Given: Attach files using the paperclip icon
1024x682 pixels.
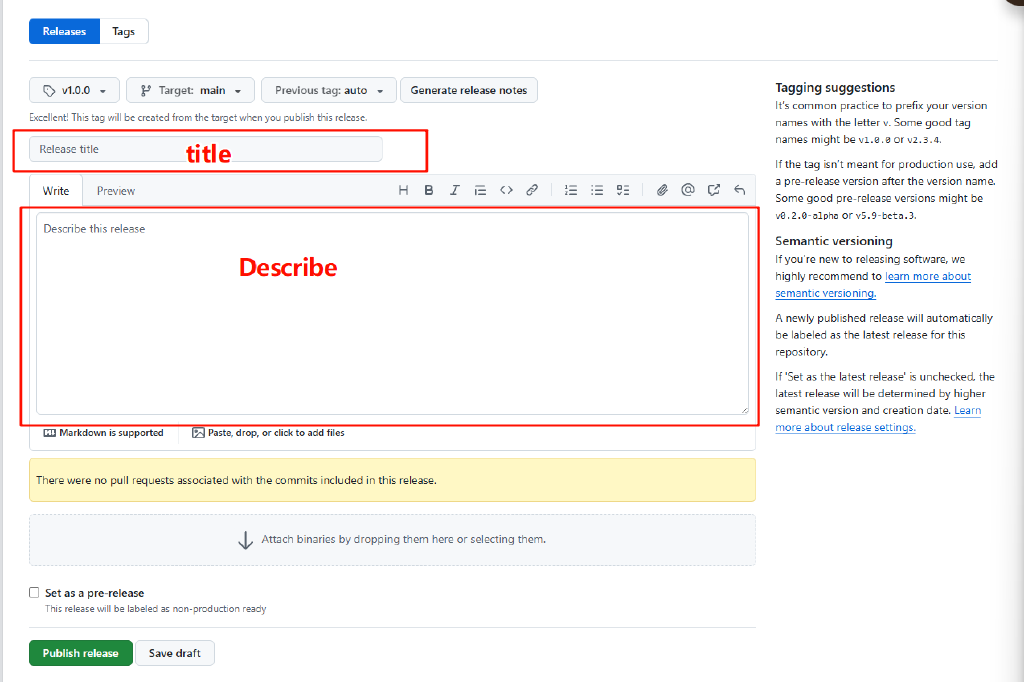Looking at the screenshot, I should point(661,189).
